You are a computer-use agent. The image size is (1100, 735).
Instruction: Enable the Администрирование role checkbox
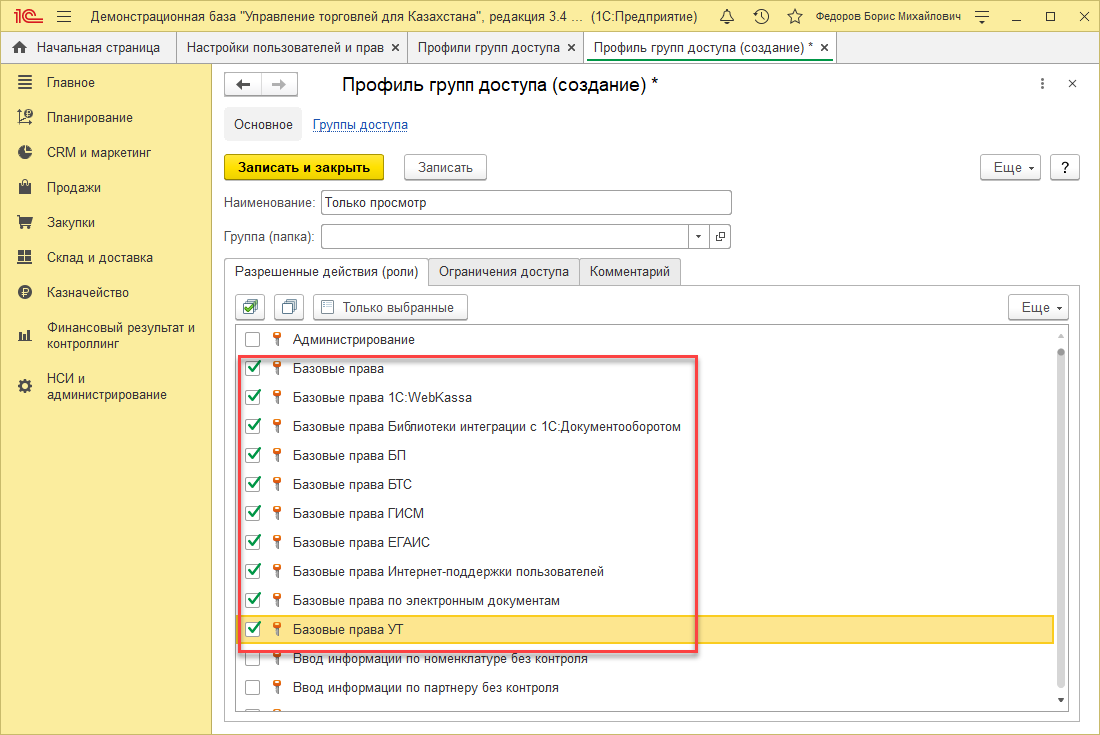[253, 340]
